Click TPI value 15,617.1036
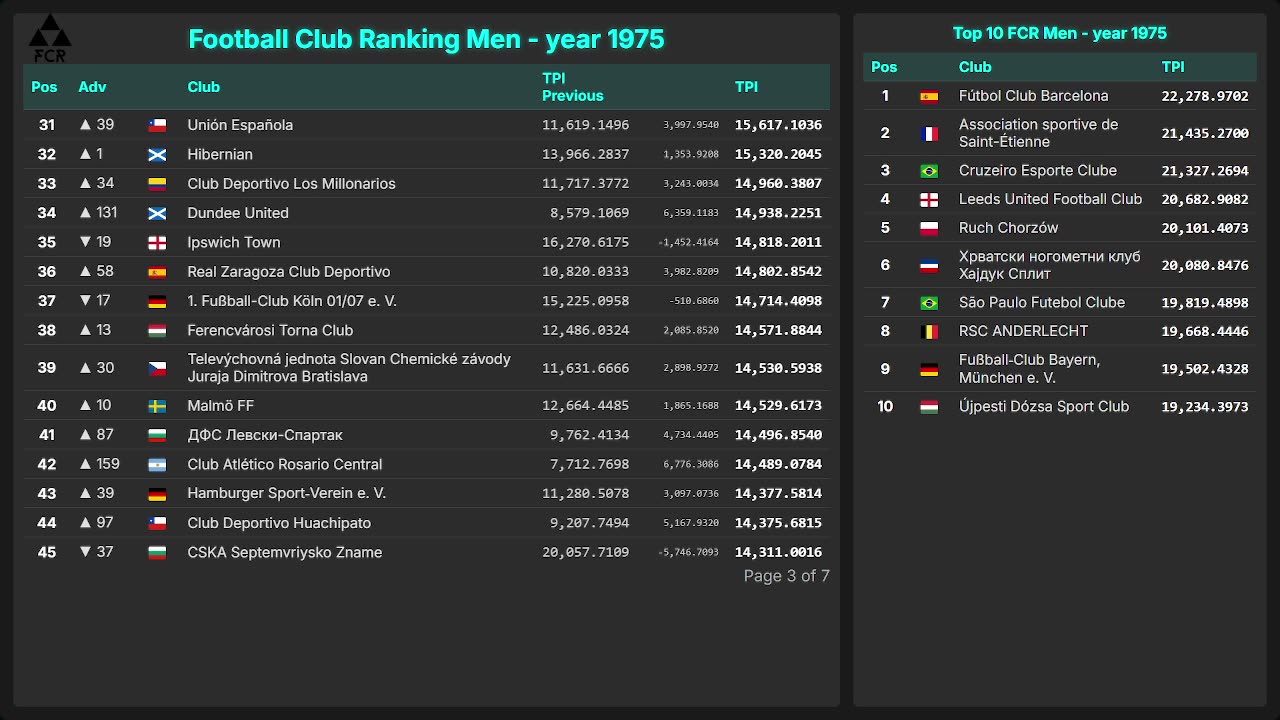The height and width of the screenshot is (720, 1280). [778, 125]
